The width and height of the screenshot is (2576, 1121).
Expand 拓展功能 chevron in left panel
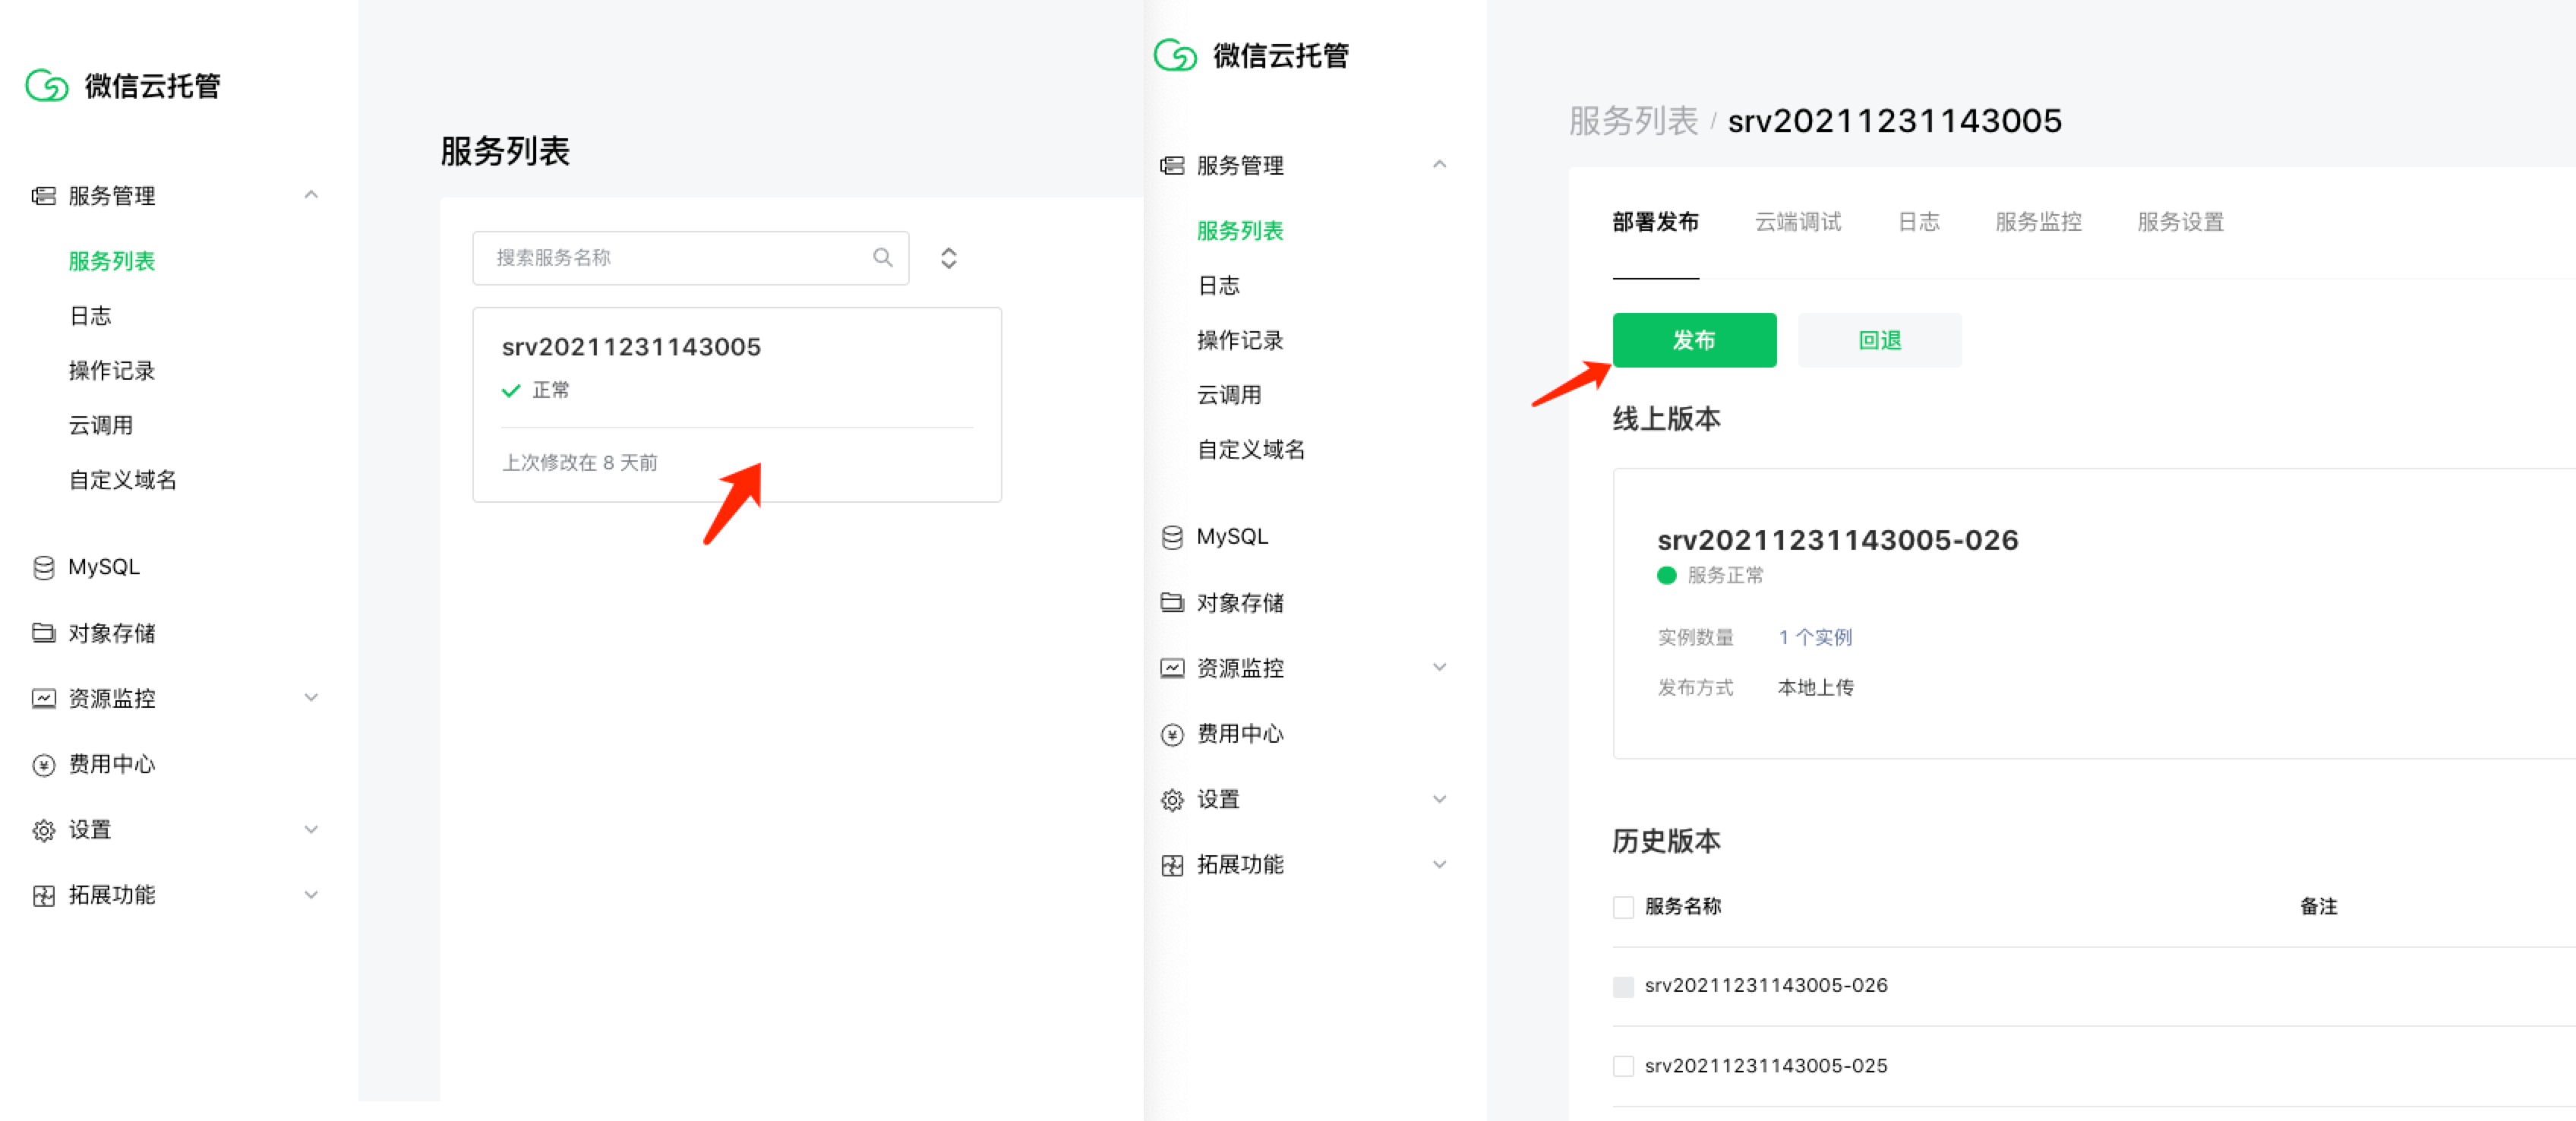pos(311,895)
